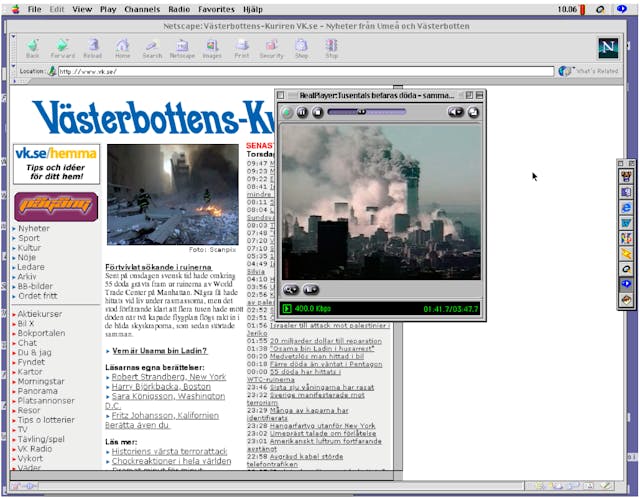Open the Hjälp menu

253,9
